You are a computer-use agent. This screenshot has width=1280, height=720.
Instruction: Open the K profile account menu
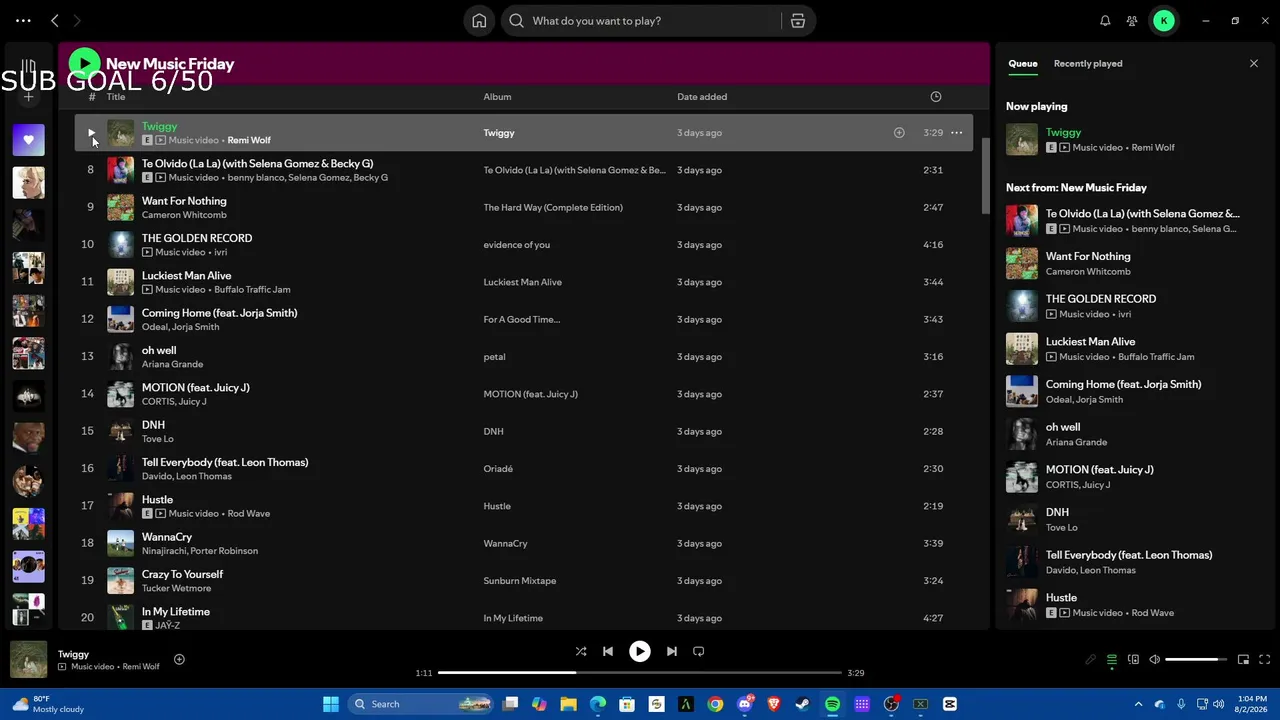click(x=1164, y=21)
